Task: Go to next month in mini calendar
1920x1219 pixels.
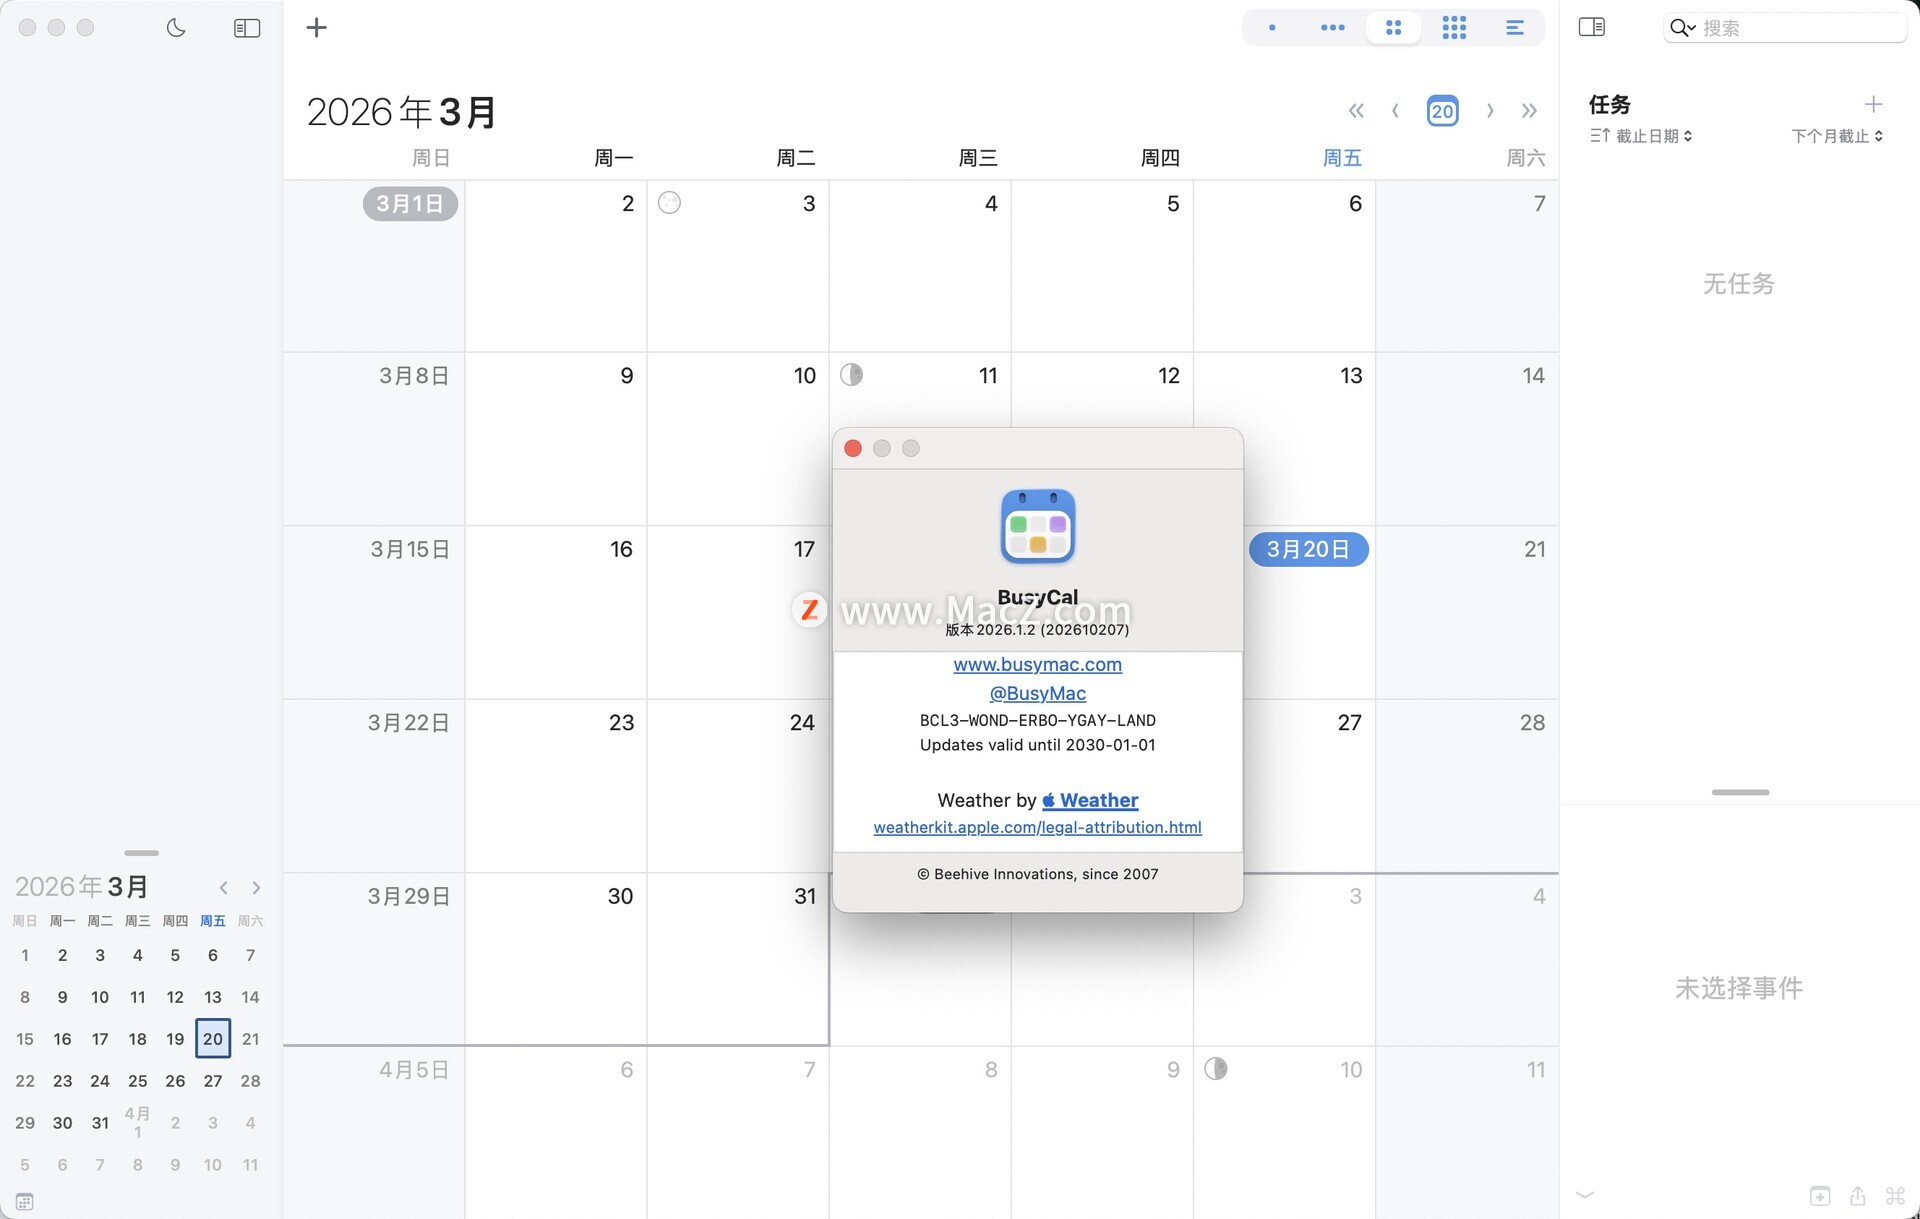Action: (256, 888)
